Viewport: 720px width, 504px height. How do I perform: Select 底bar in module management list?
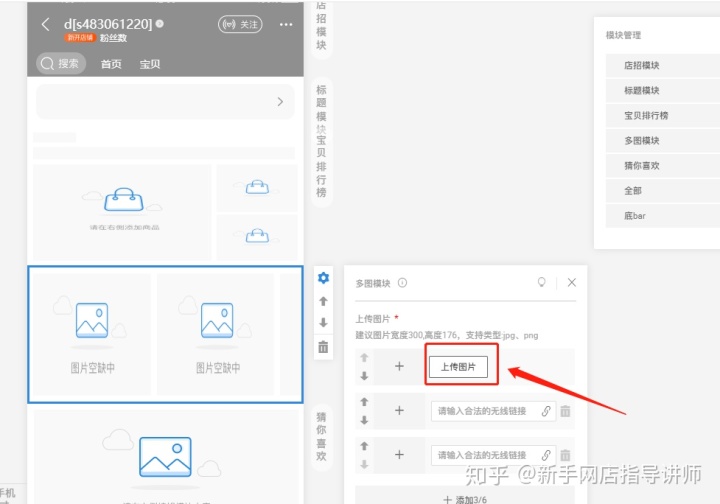coord(663,216)
